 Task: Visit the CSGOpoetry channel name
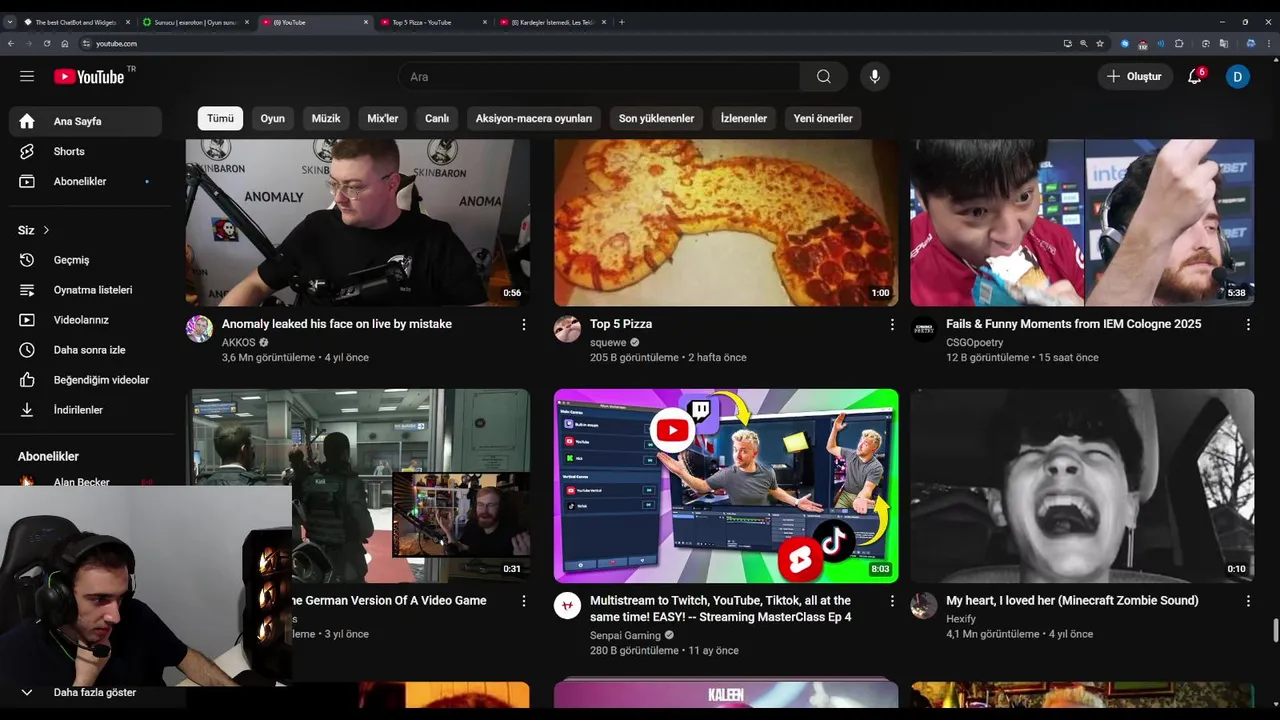click(x=975, y=342)
